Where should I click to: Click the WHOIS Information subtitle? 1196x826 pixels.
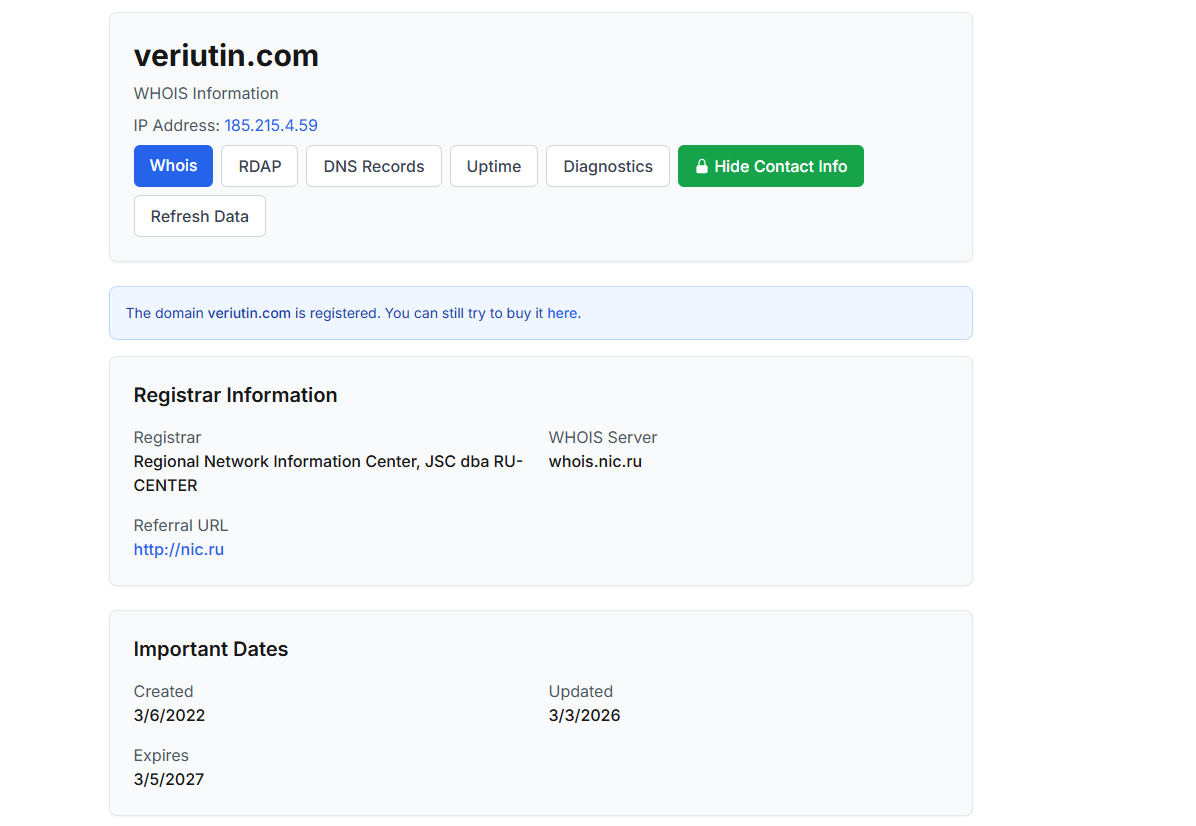click(206, 93)
